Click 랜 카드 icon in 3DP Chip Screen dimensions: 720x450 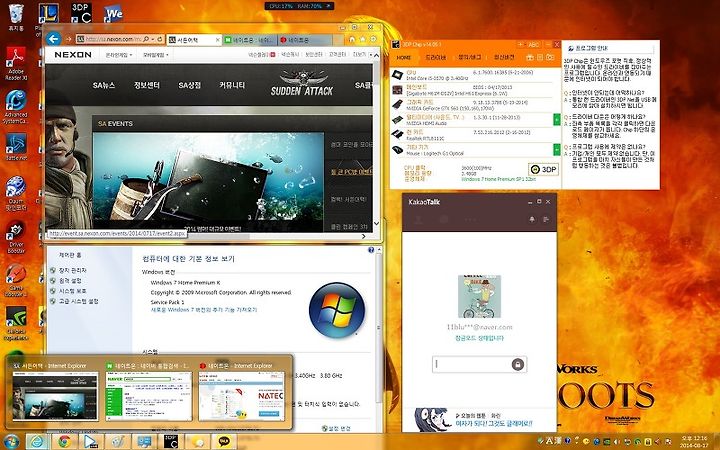pyautogui.click(x=397, y=135)
